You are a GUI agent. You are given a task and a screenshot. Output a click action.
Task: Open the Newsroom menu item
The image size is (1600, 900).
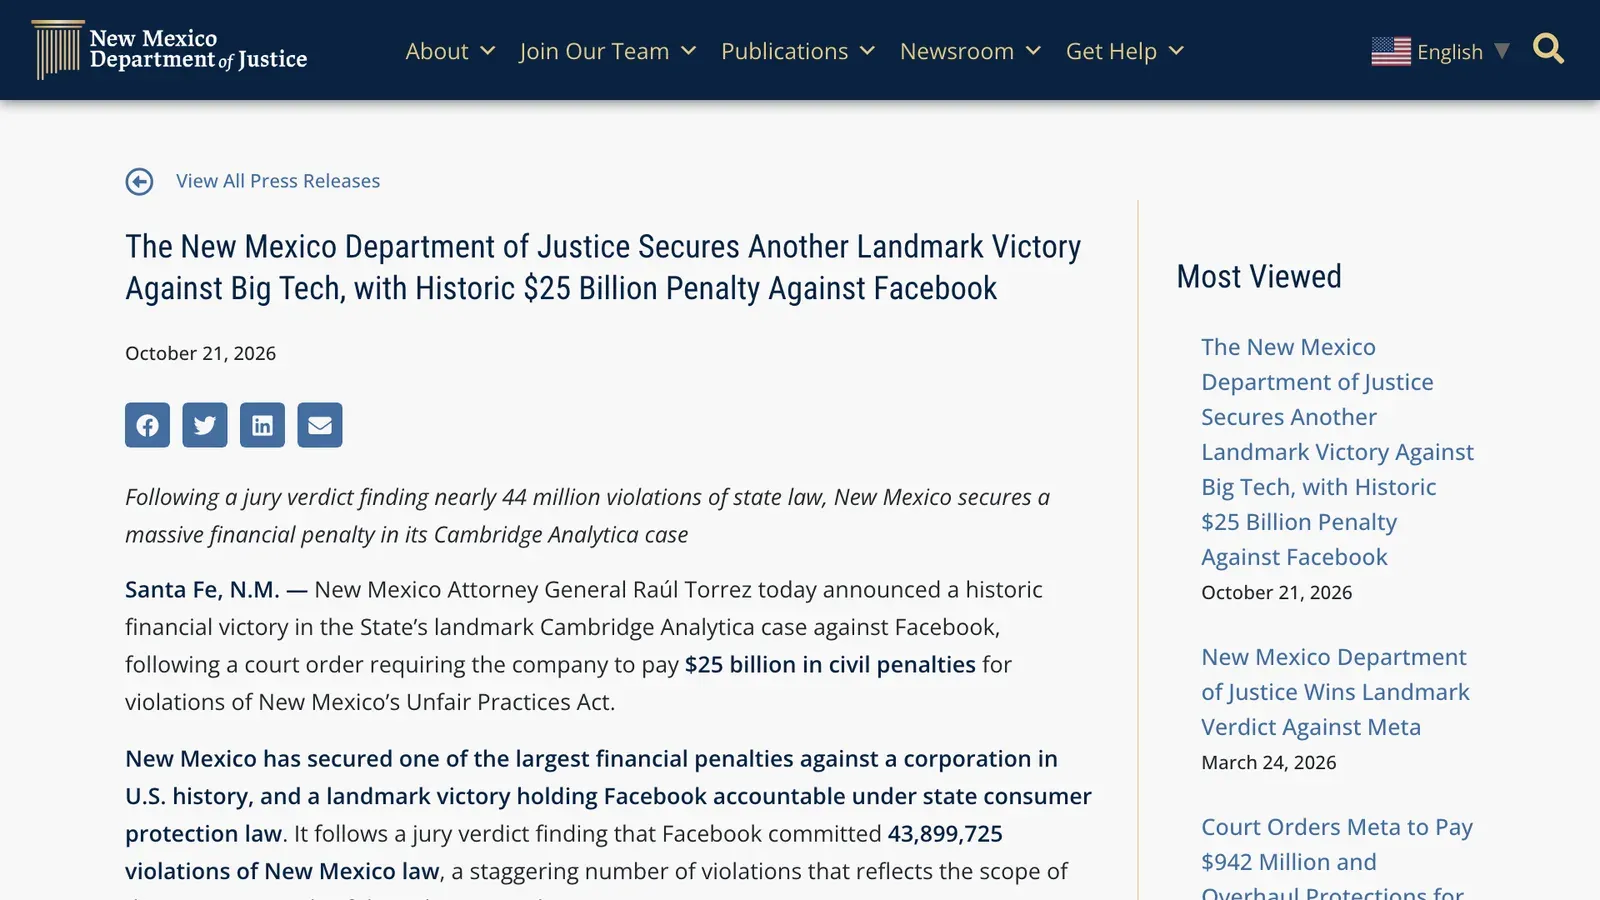point(957,51)
